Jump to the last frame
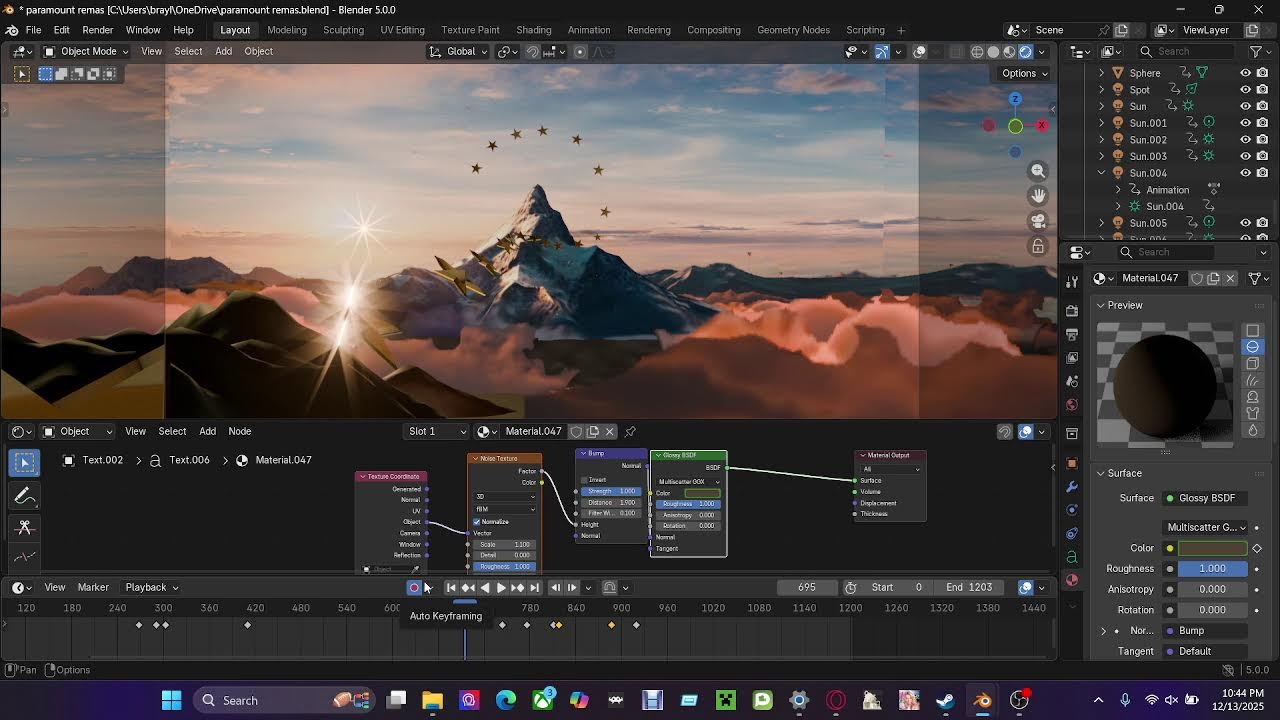The image size is (1280, 720). click(534, 588)
